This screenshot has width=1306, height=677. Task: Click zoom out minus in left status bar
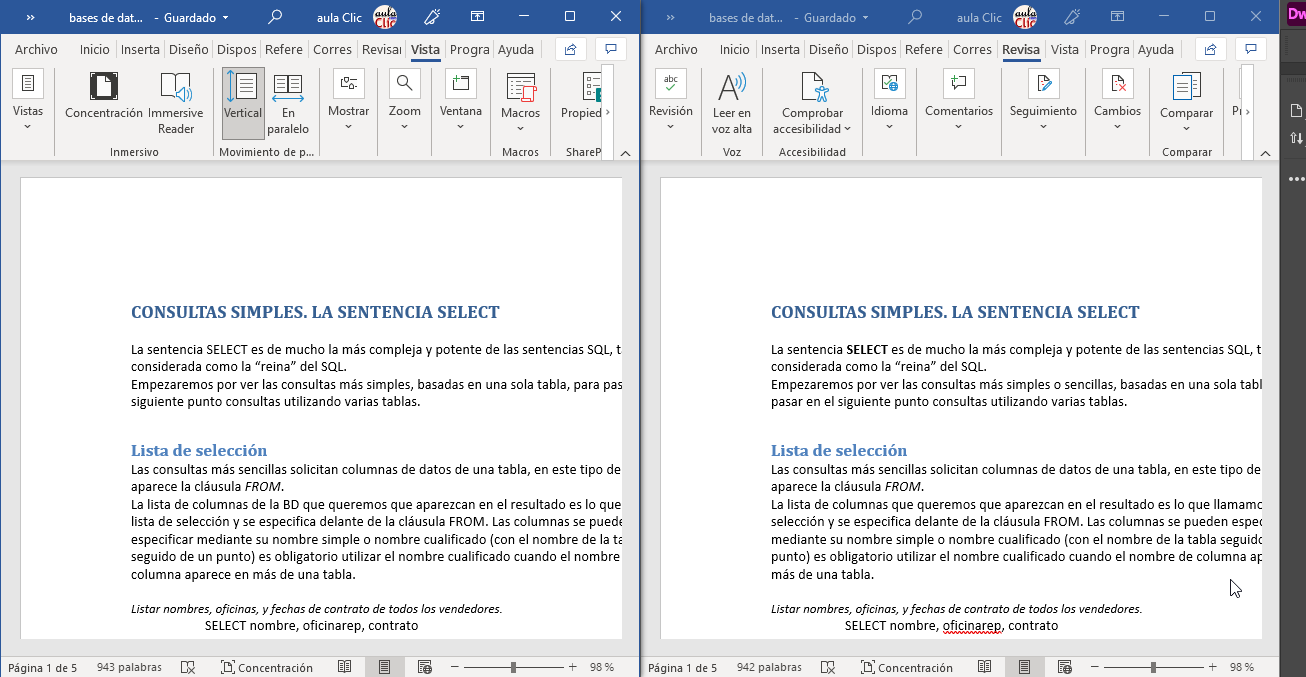click(x=455, y=667)
